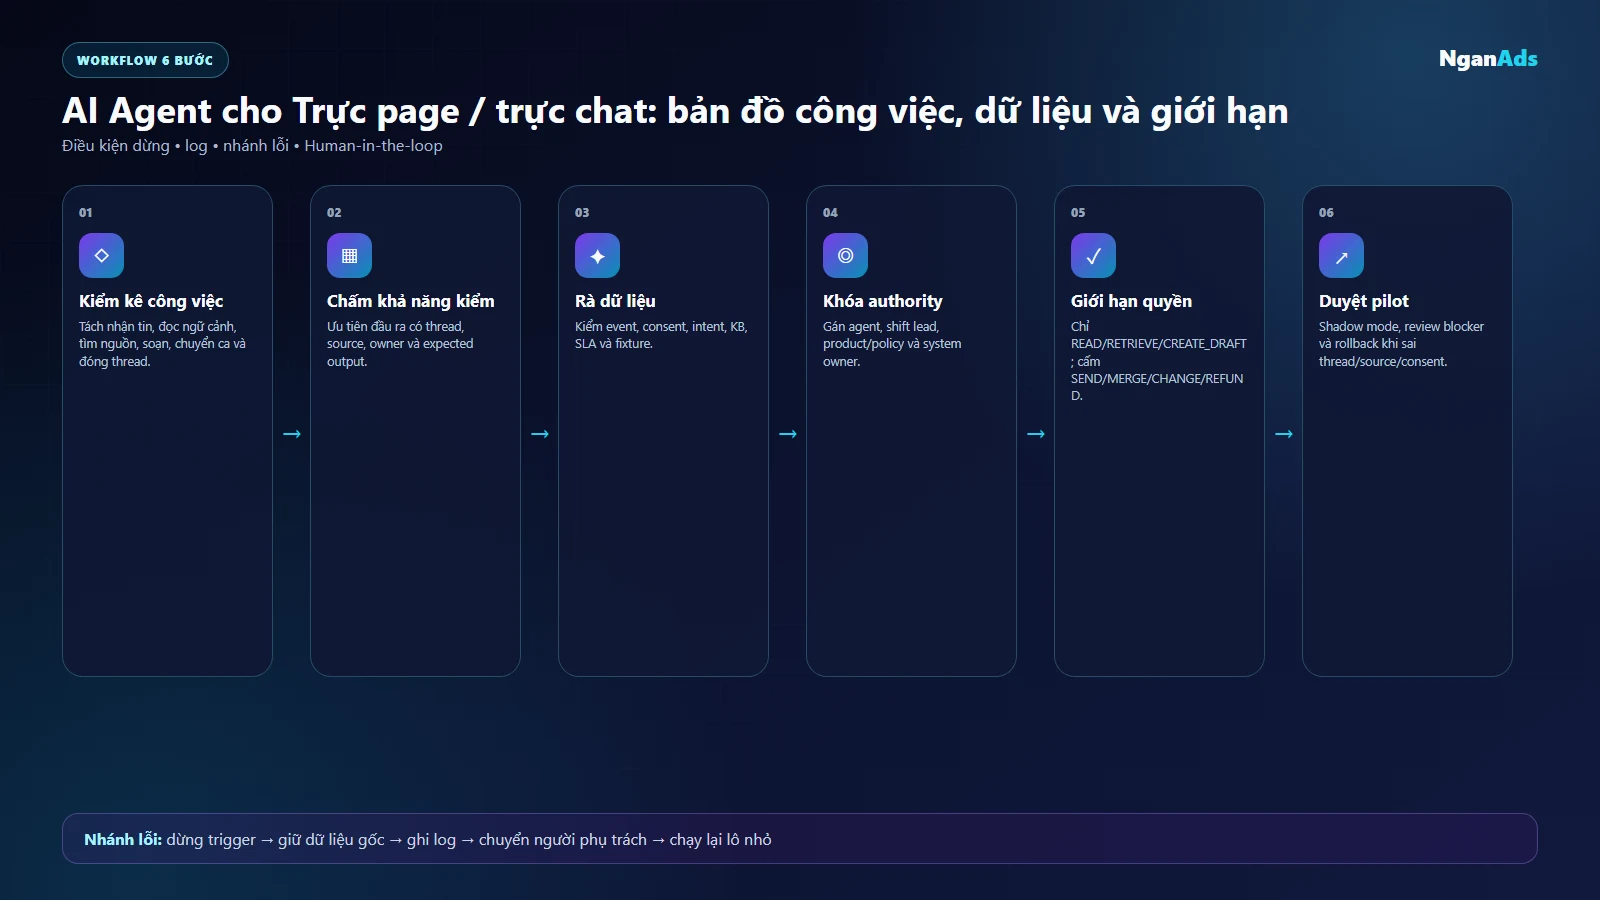Click the description 'Gán agent, shift lead'
1600x900 pixels.
[x=892, y=344]
